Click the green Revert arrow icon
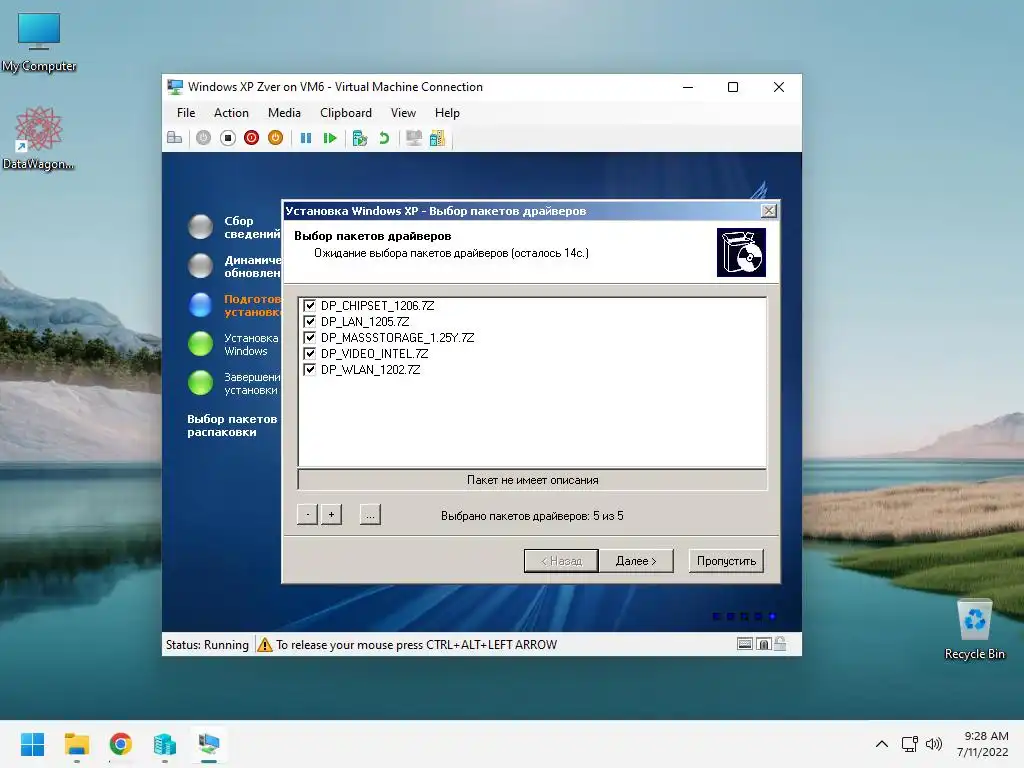Screen dimensions: 1024x768 384,138
